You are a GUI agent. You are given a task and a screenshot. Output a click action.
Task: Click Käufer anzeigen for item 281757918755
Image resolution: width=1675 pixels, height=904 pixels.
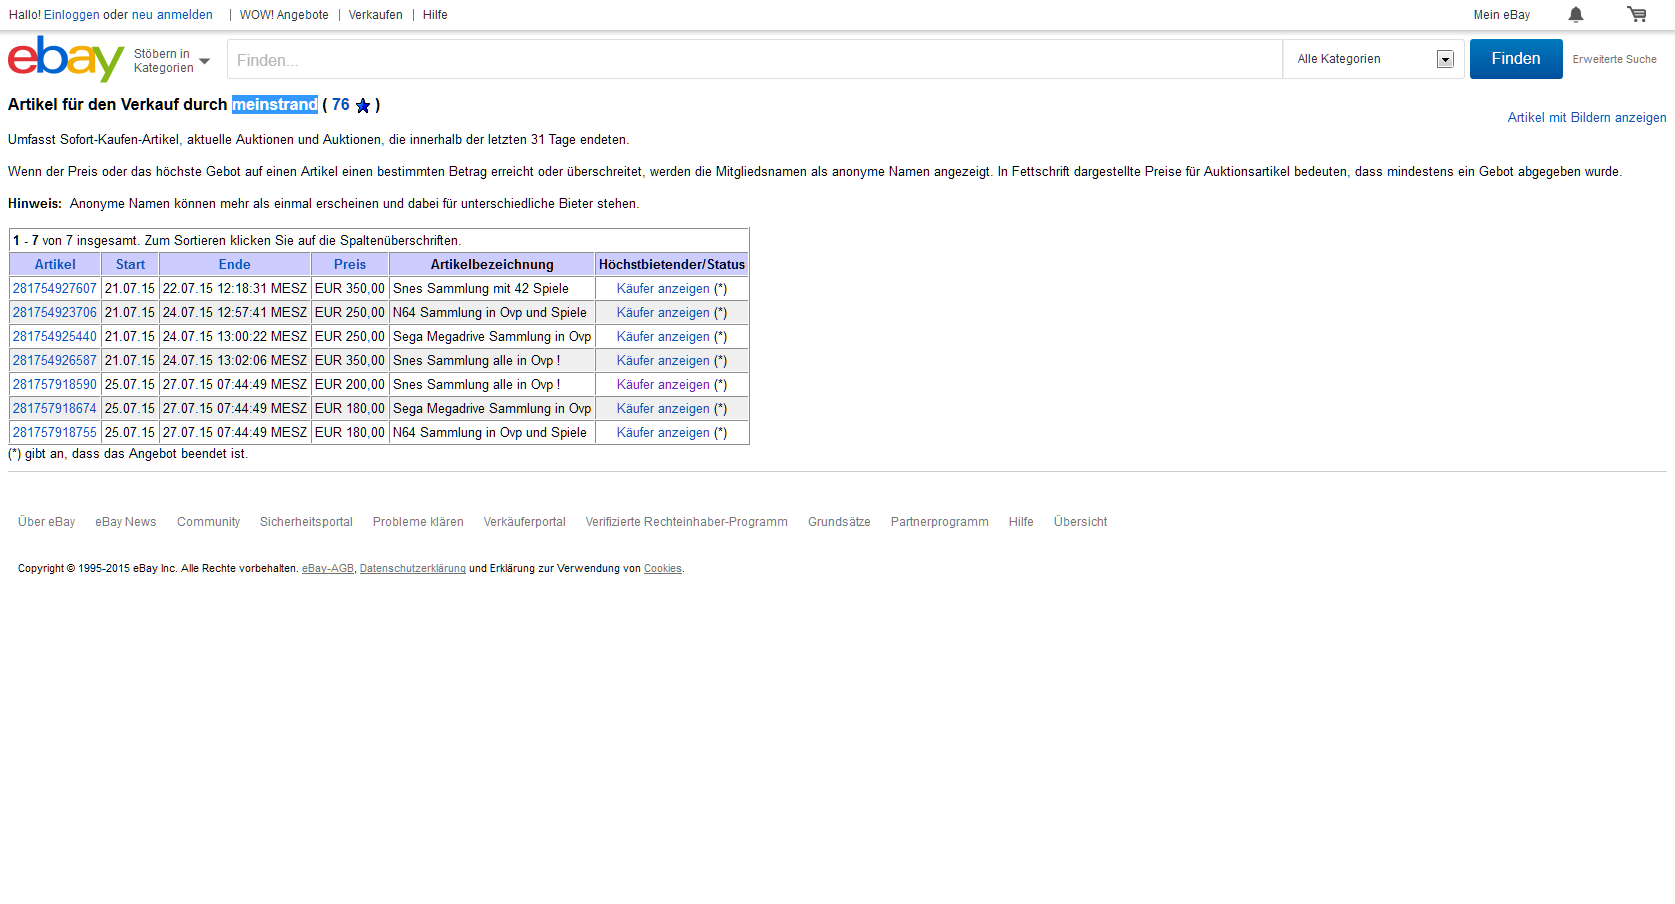pyautogui.click(x=663, y=432)
